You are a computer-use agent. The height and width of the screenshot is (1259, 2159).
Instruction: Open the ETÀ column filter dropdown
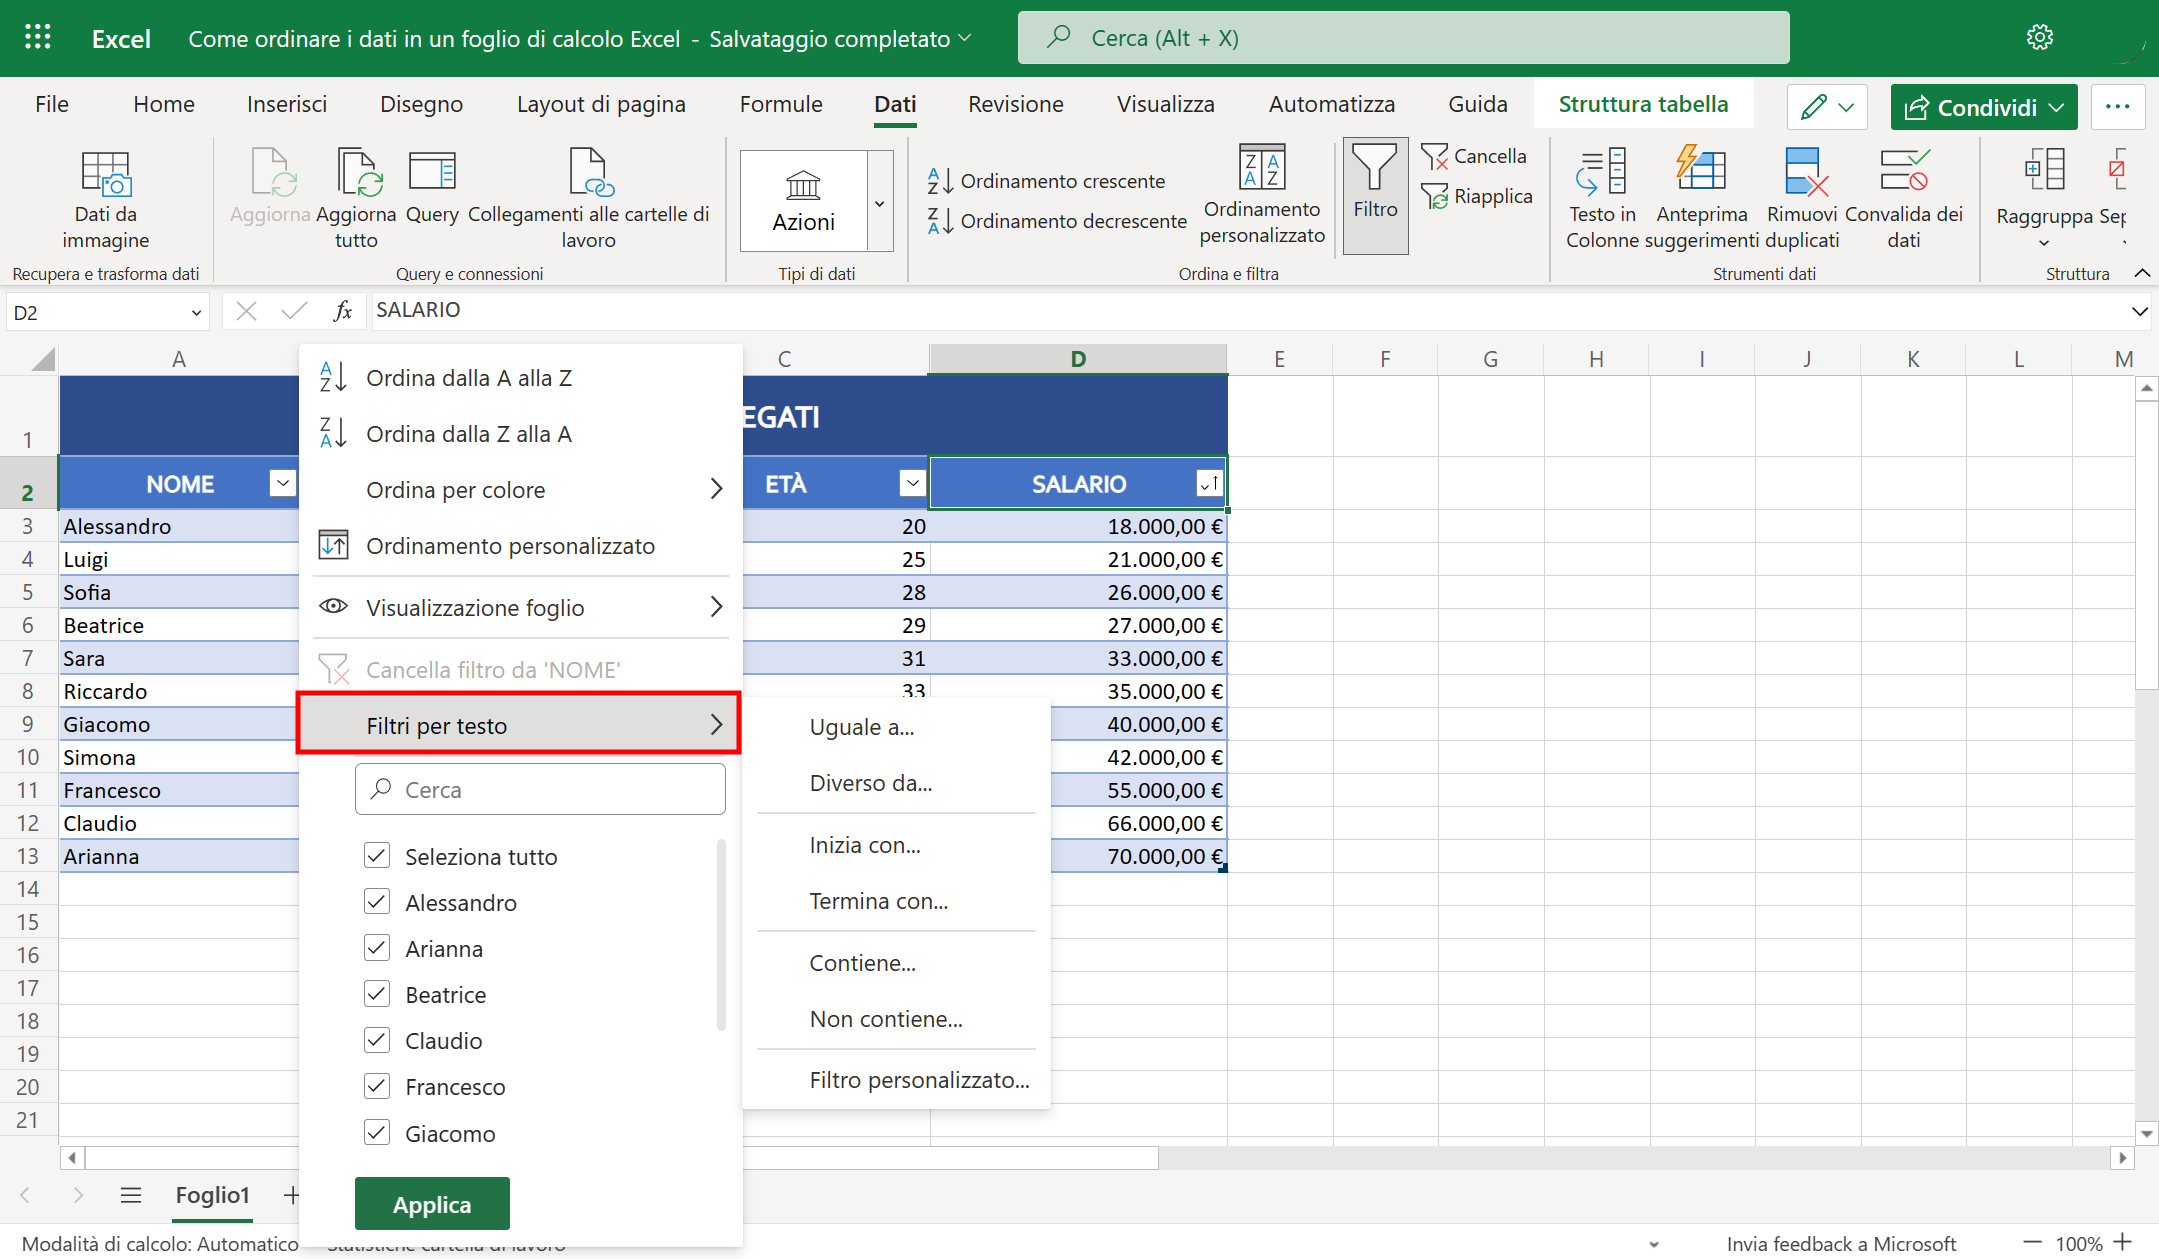pos(911,483)
